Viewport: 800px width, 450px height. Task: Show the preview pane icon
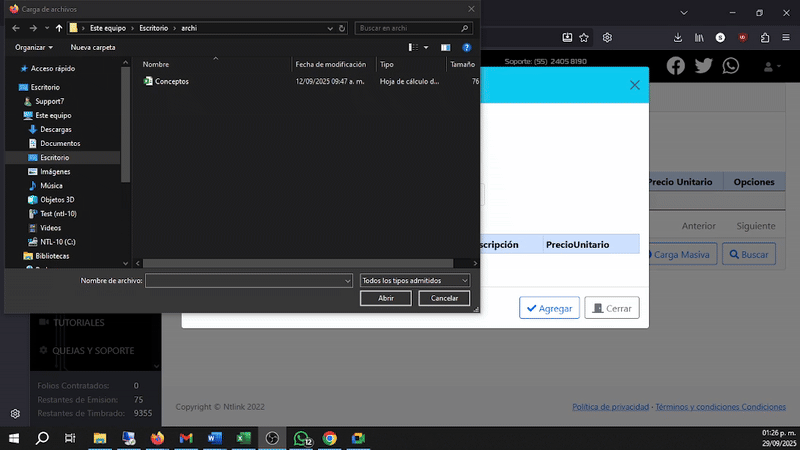pos(445,47)
